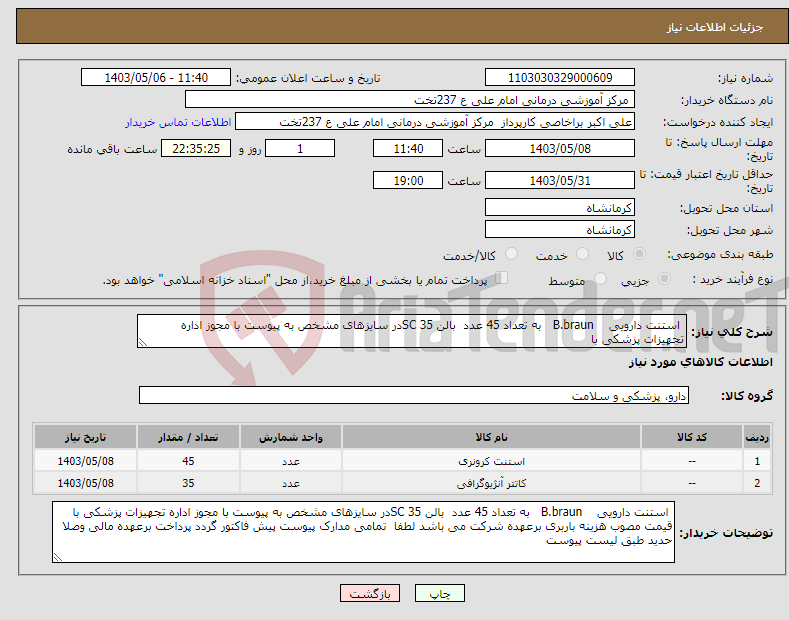Click the ردیف column header
Viewport: 789px width, 620px height.
[757, 437]
